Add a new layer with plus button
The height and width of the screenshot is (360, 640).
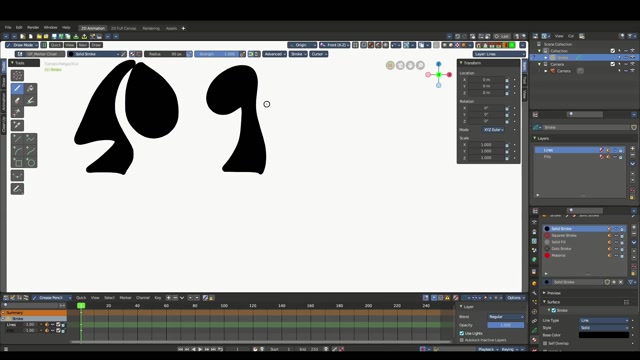633,149
